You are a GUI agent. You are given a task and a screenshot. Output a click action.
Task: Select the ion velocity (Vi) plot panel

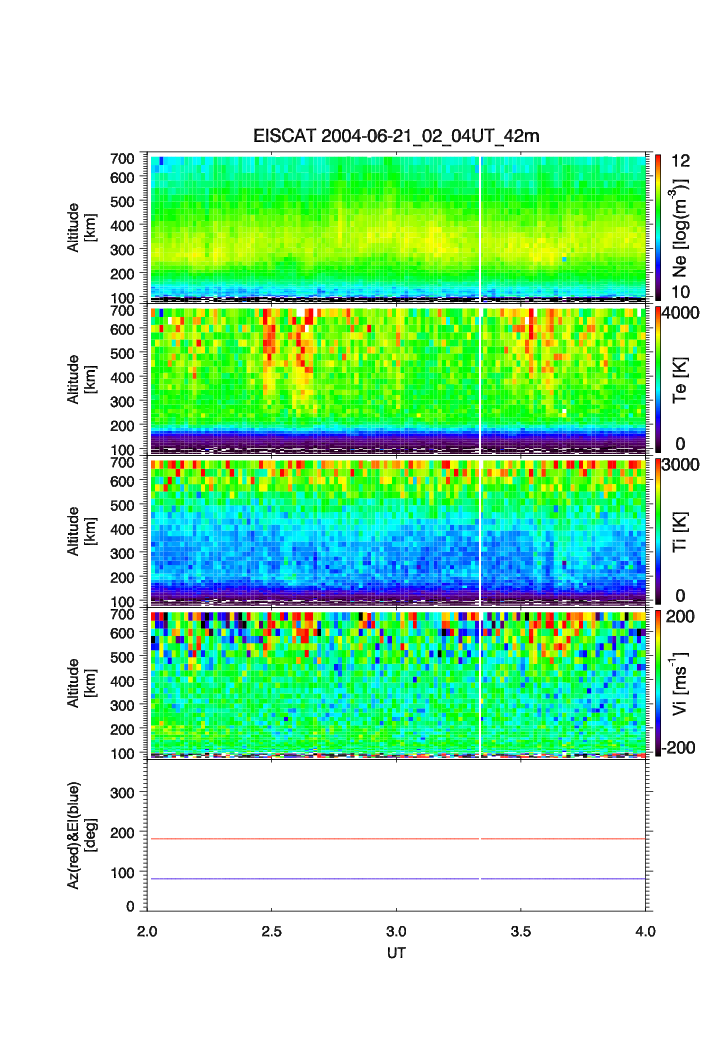[x=398, y=683]
